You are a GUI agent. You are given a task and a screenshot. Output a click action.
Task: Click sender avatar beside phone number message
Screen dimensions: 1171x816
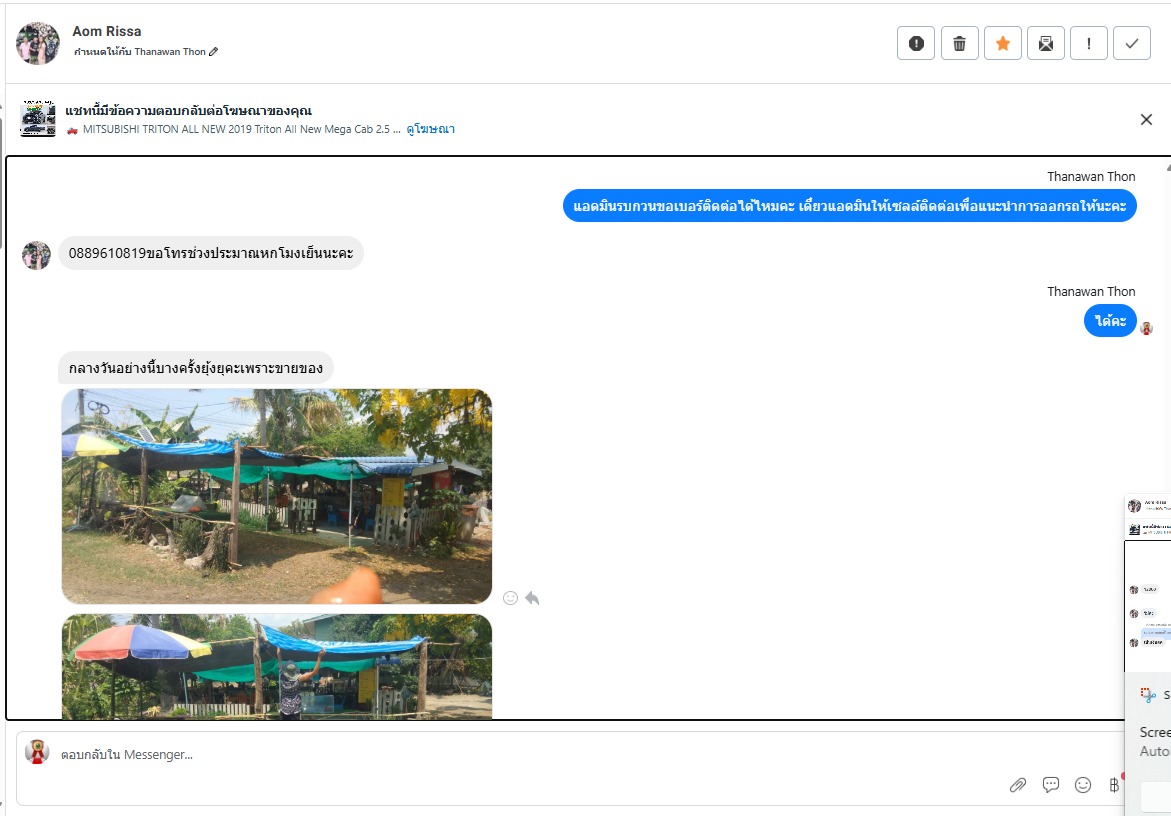36,255
